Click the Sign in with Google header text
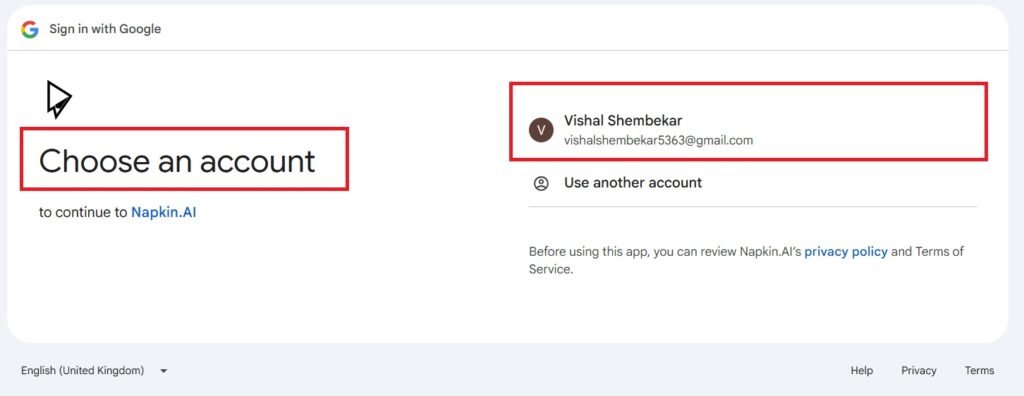 [105, 29]
